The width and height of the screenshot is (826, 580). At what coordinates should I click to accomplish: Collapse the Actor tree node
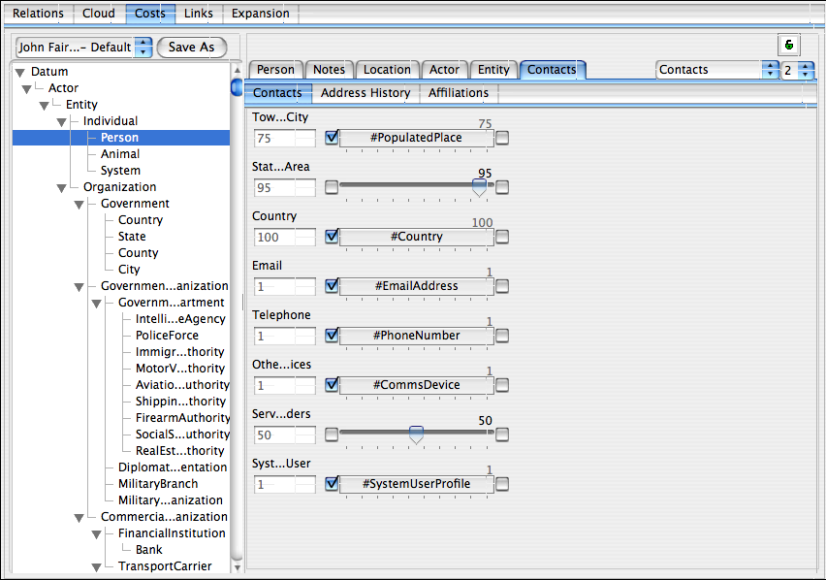[26, 90]
